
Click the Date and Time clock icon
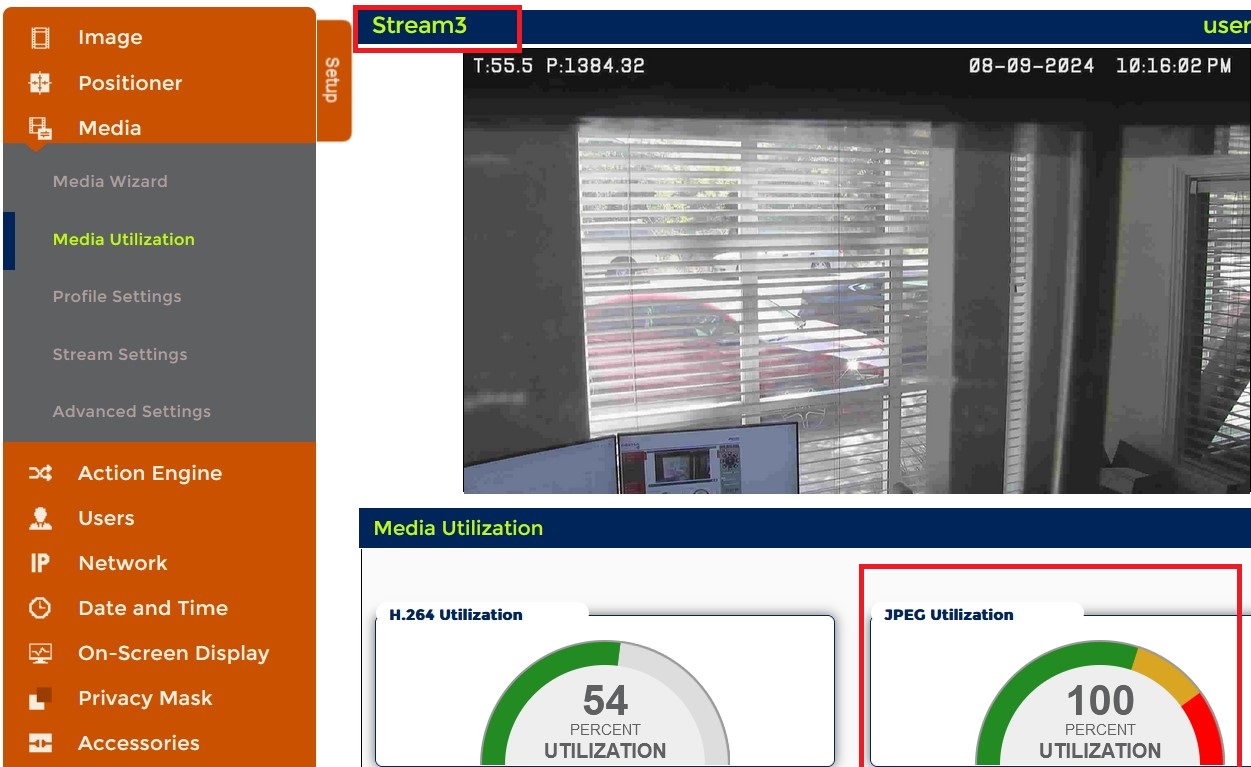click(x=40, y=608)
